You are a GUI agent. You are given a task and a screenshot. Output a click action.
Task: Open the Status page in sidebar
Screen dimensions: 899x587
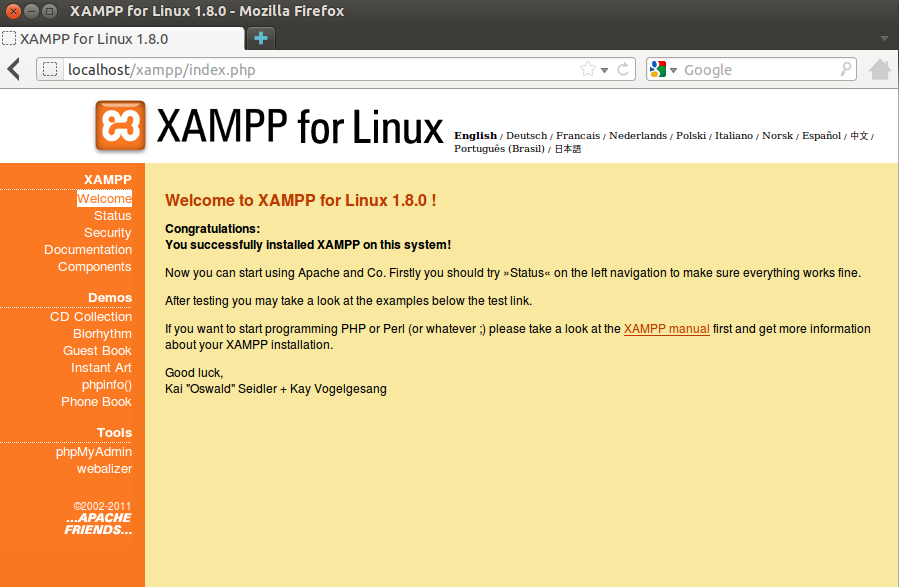(113, 216)
